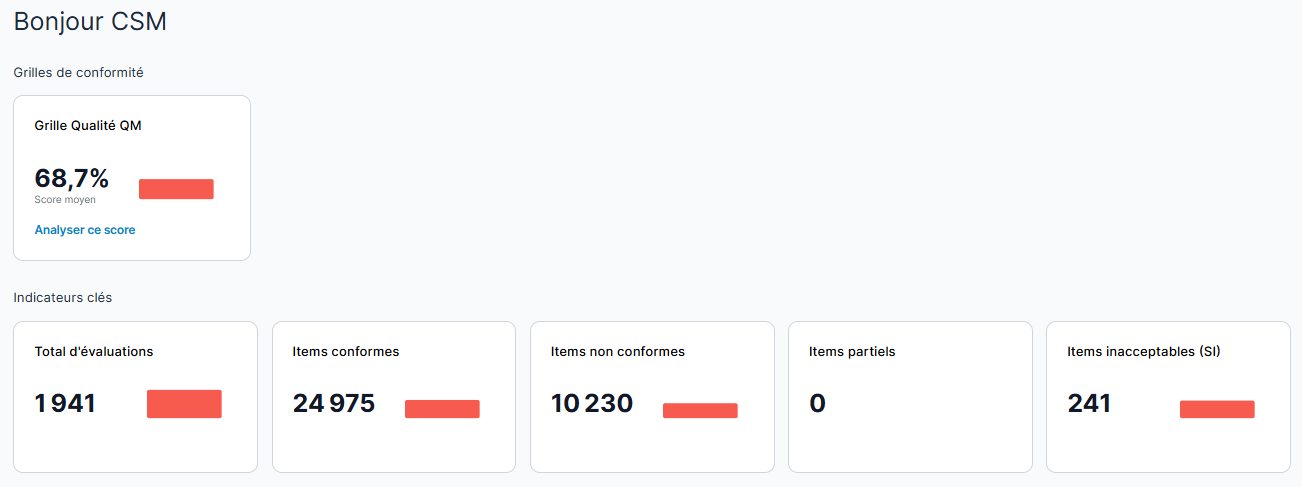Viewport: 1302px width, 487px height.
Task: Open the "Items inacceptables (SI)" card title
Action: click(1144, 352)
